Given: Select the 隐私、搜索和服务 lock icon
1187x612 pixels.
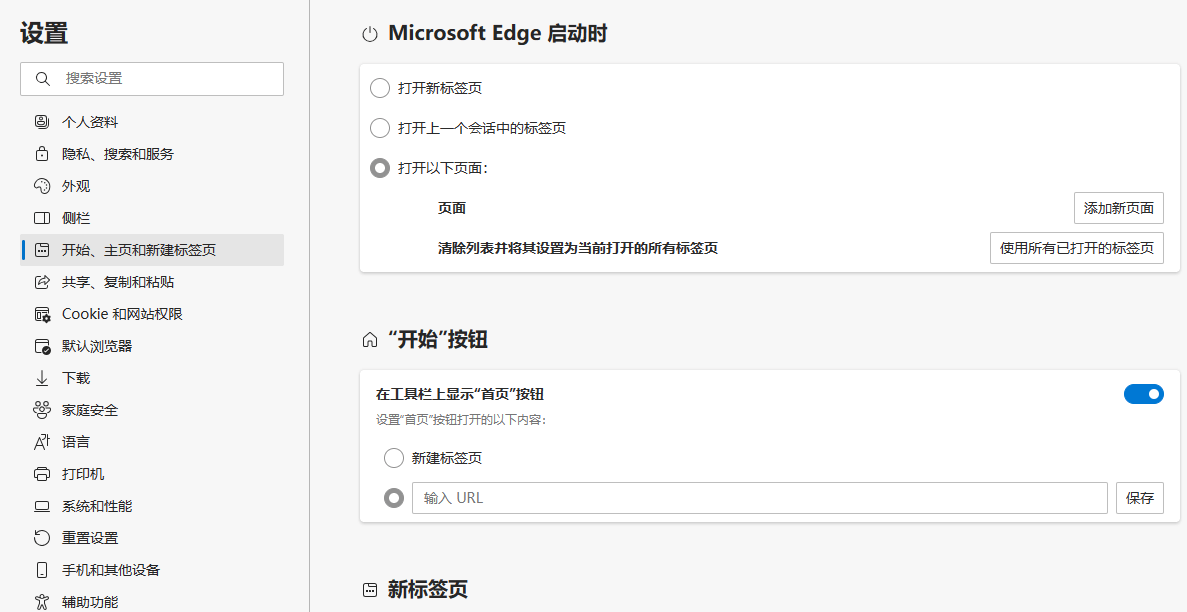Looking at the screenshot, I should [42, 154].
